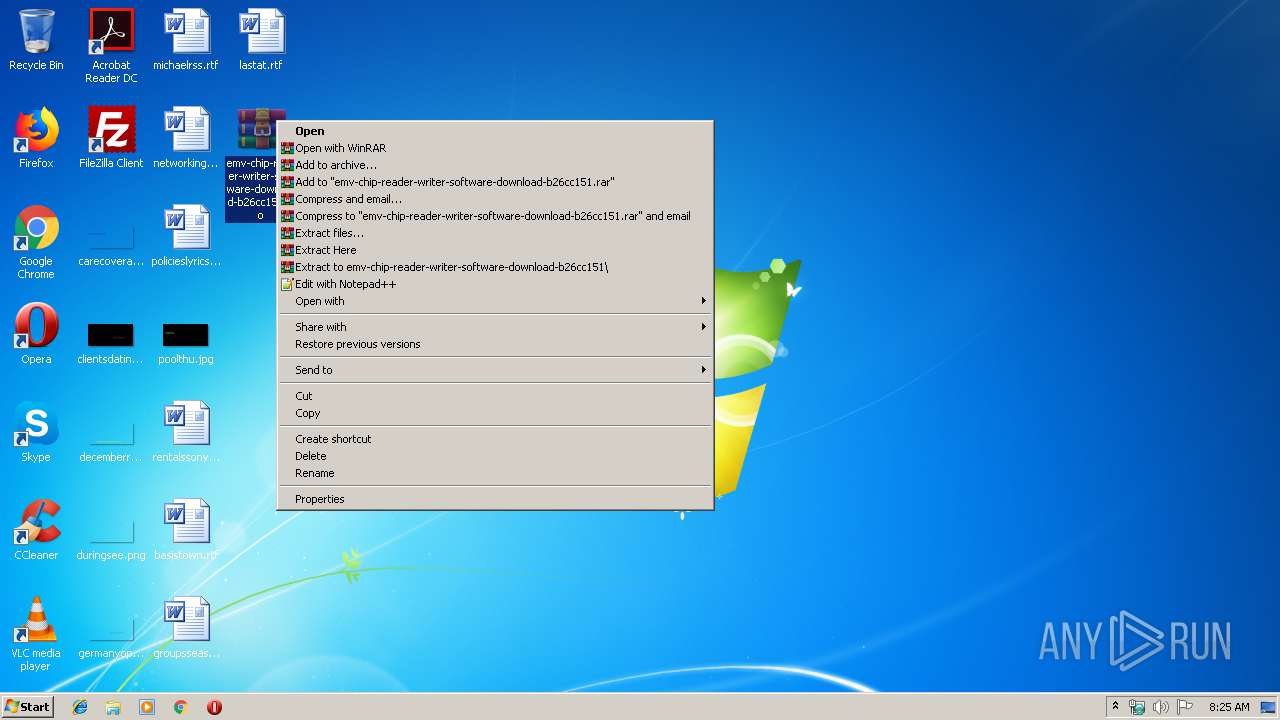
Task: Click the taskbar clock 8:25 AM
Action: (1229, 707)
